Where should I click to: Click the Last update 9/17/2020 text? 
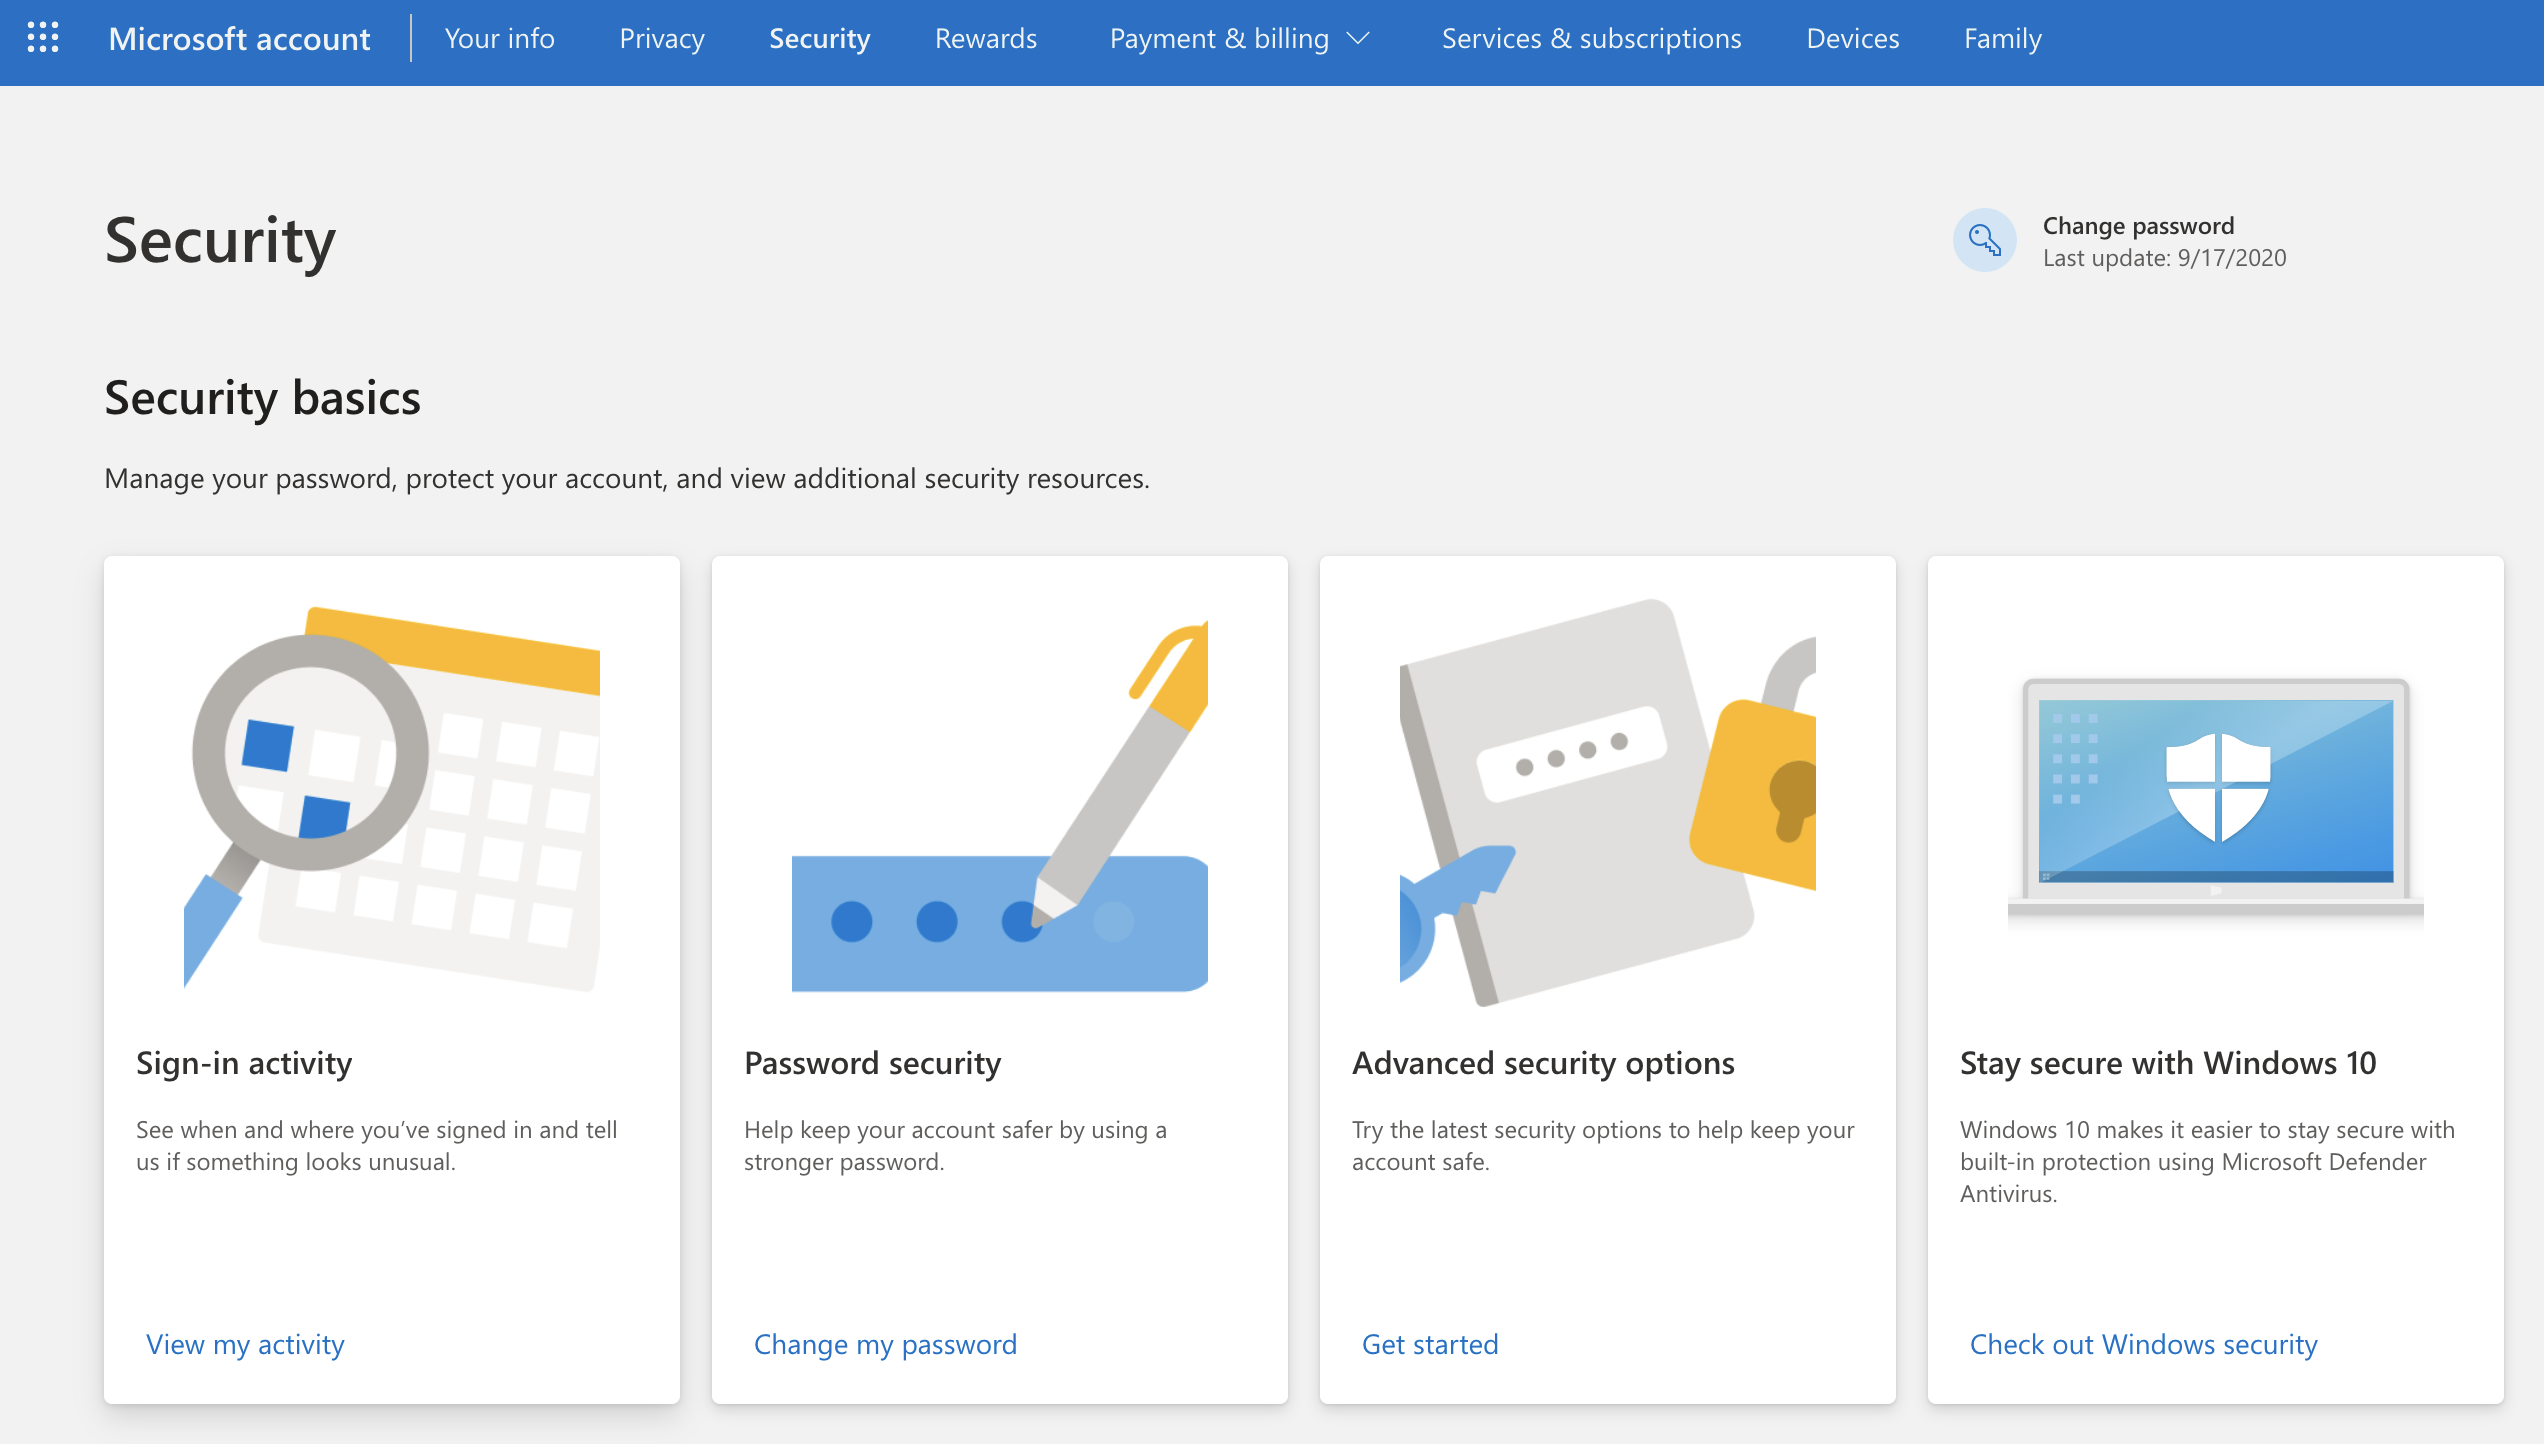coord(2165,258)
